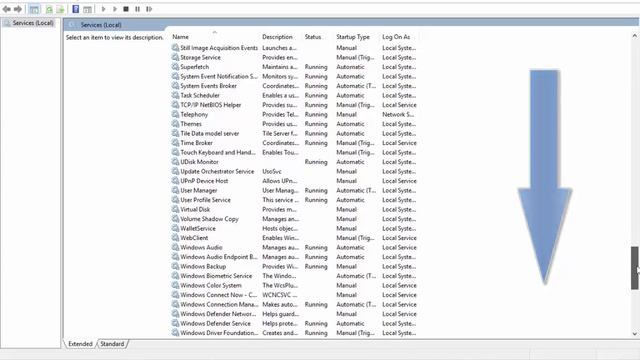Select System Event Notification S... service
The width and height of the screenshot is (640, 360).
219,76
